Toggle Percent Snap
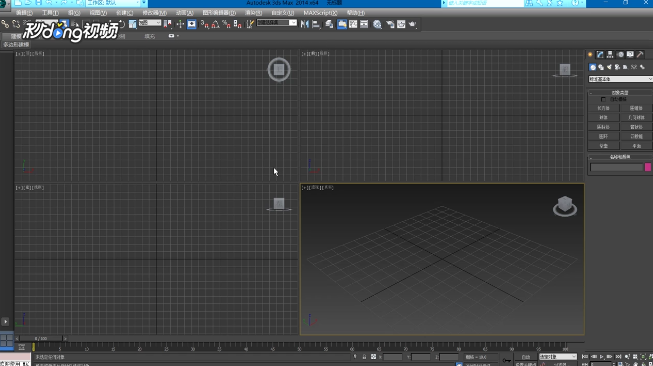 point(227,24)
